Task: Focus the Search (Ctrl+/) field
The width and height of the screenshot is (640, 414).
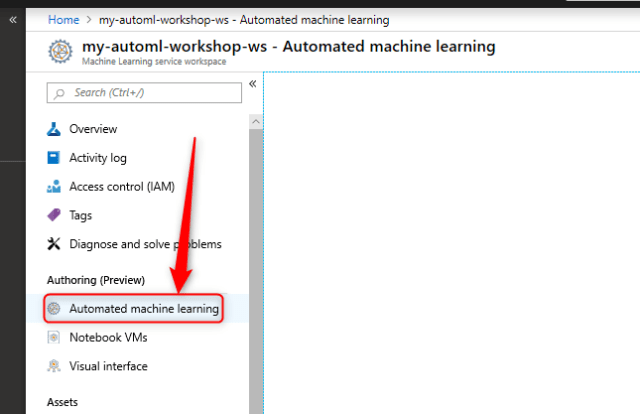Action: pyautogui.click(x=144, y=93)
